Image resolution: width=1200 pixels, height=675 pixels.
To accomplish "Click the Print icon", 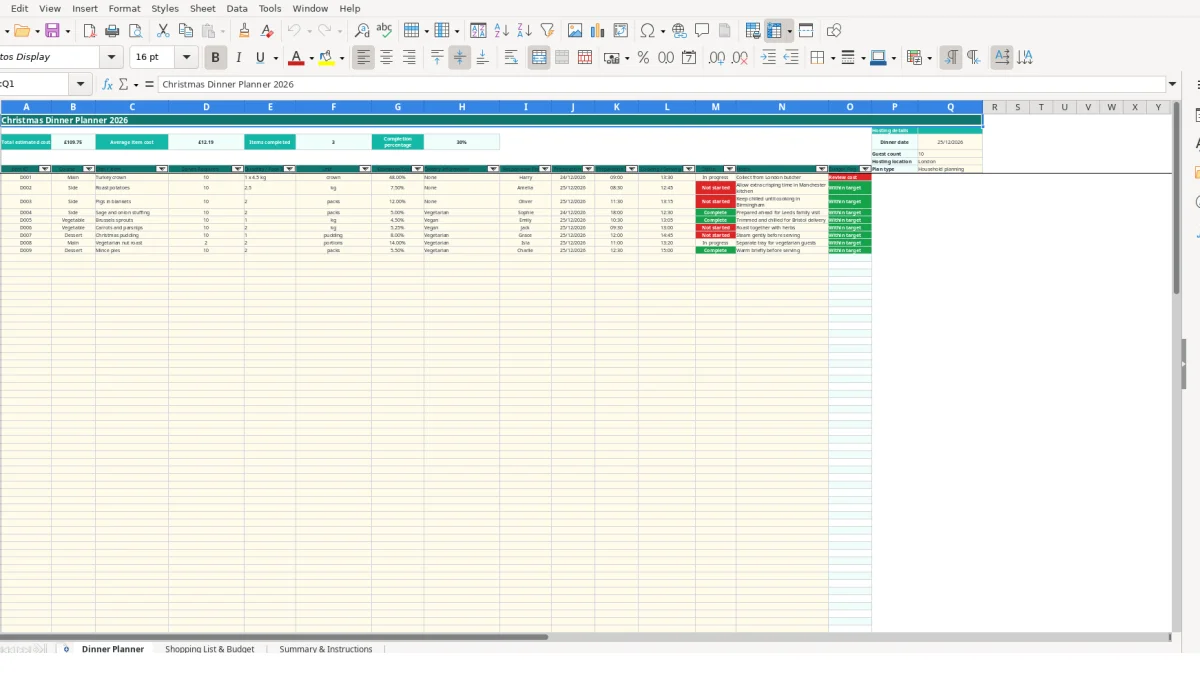I will coord(111,31).
